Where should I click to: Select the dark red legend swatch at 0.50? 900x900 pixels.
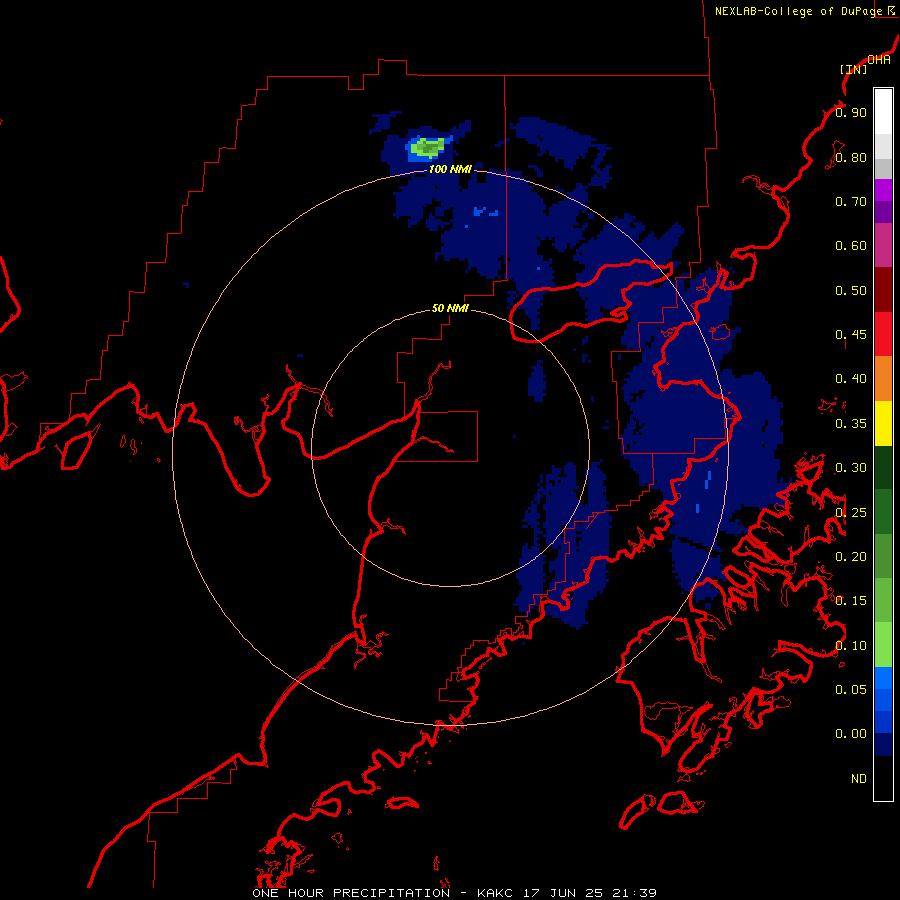(x=883, y=290)
